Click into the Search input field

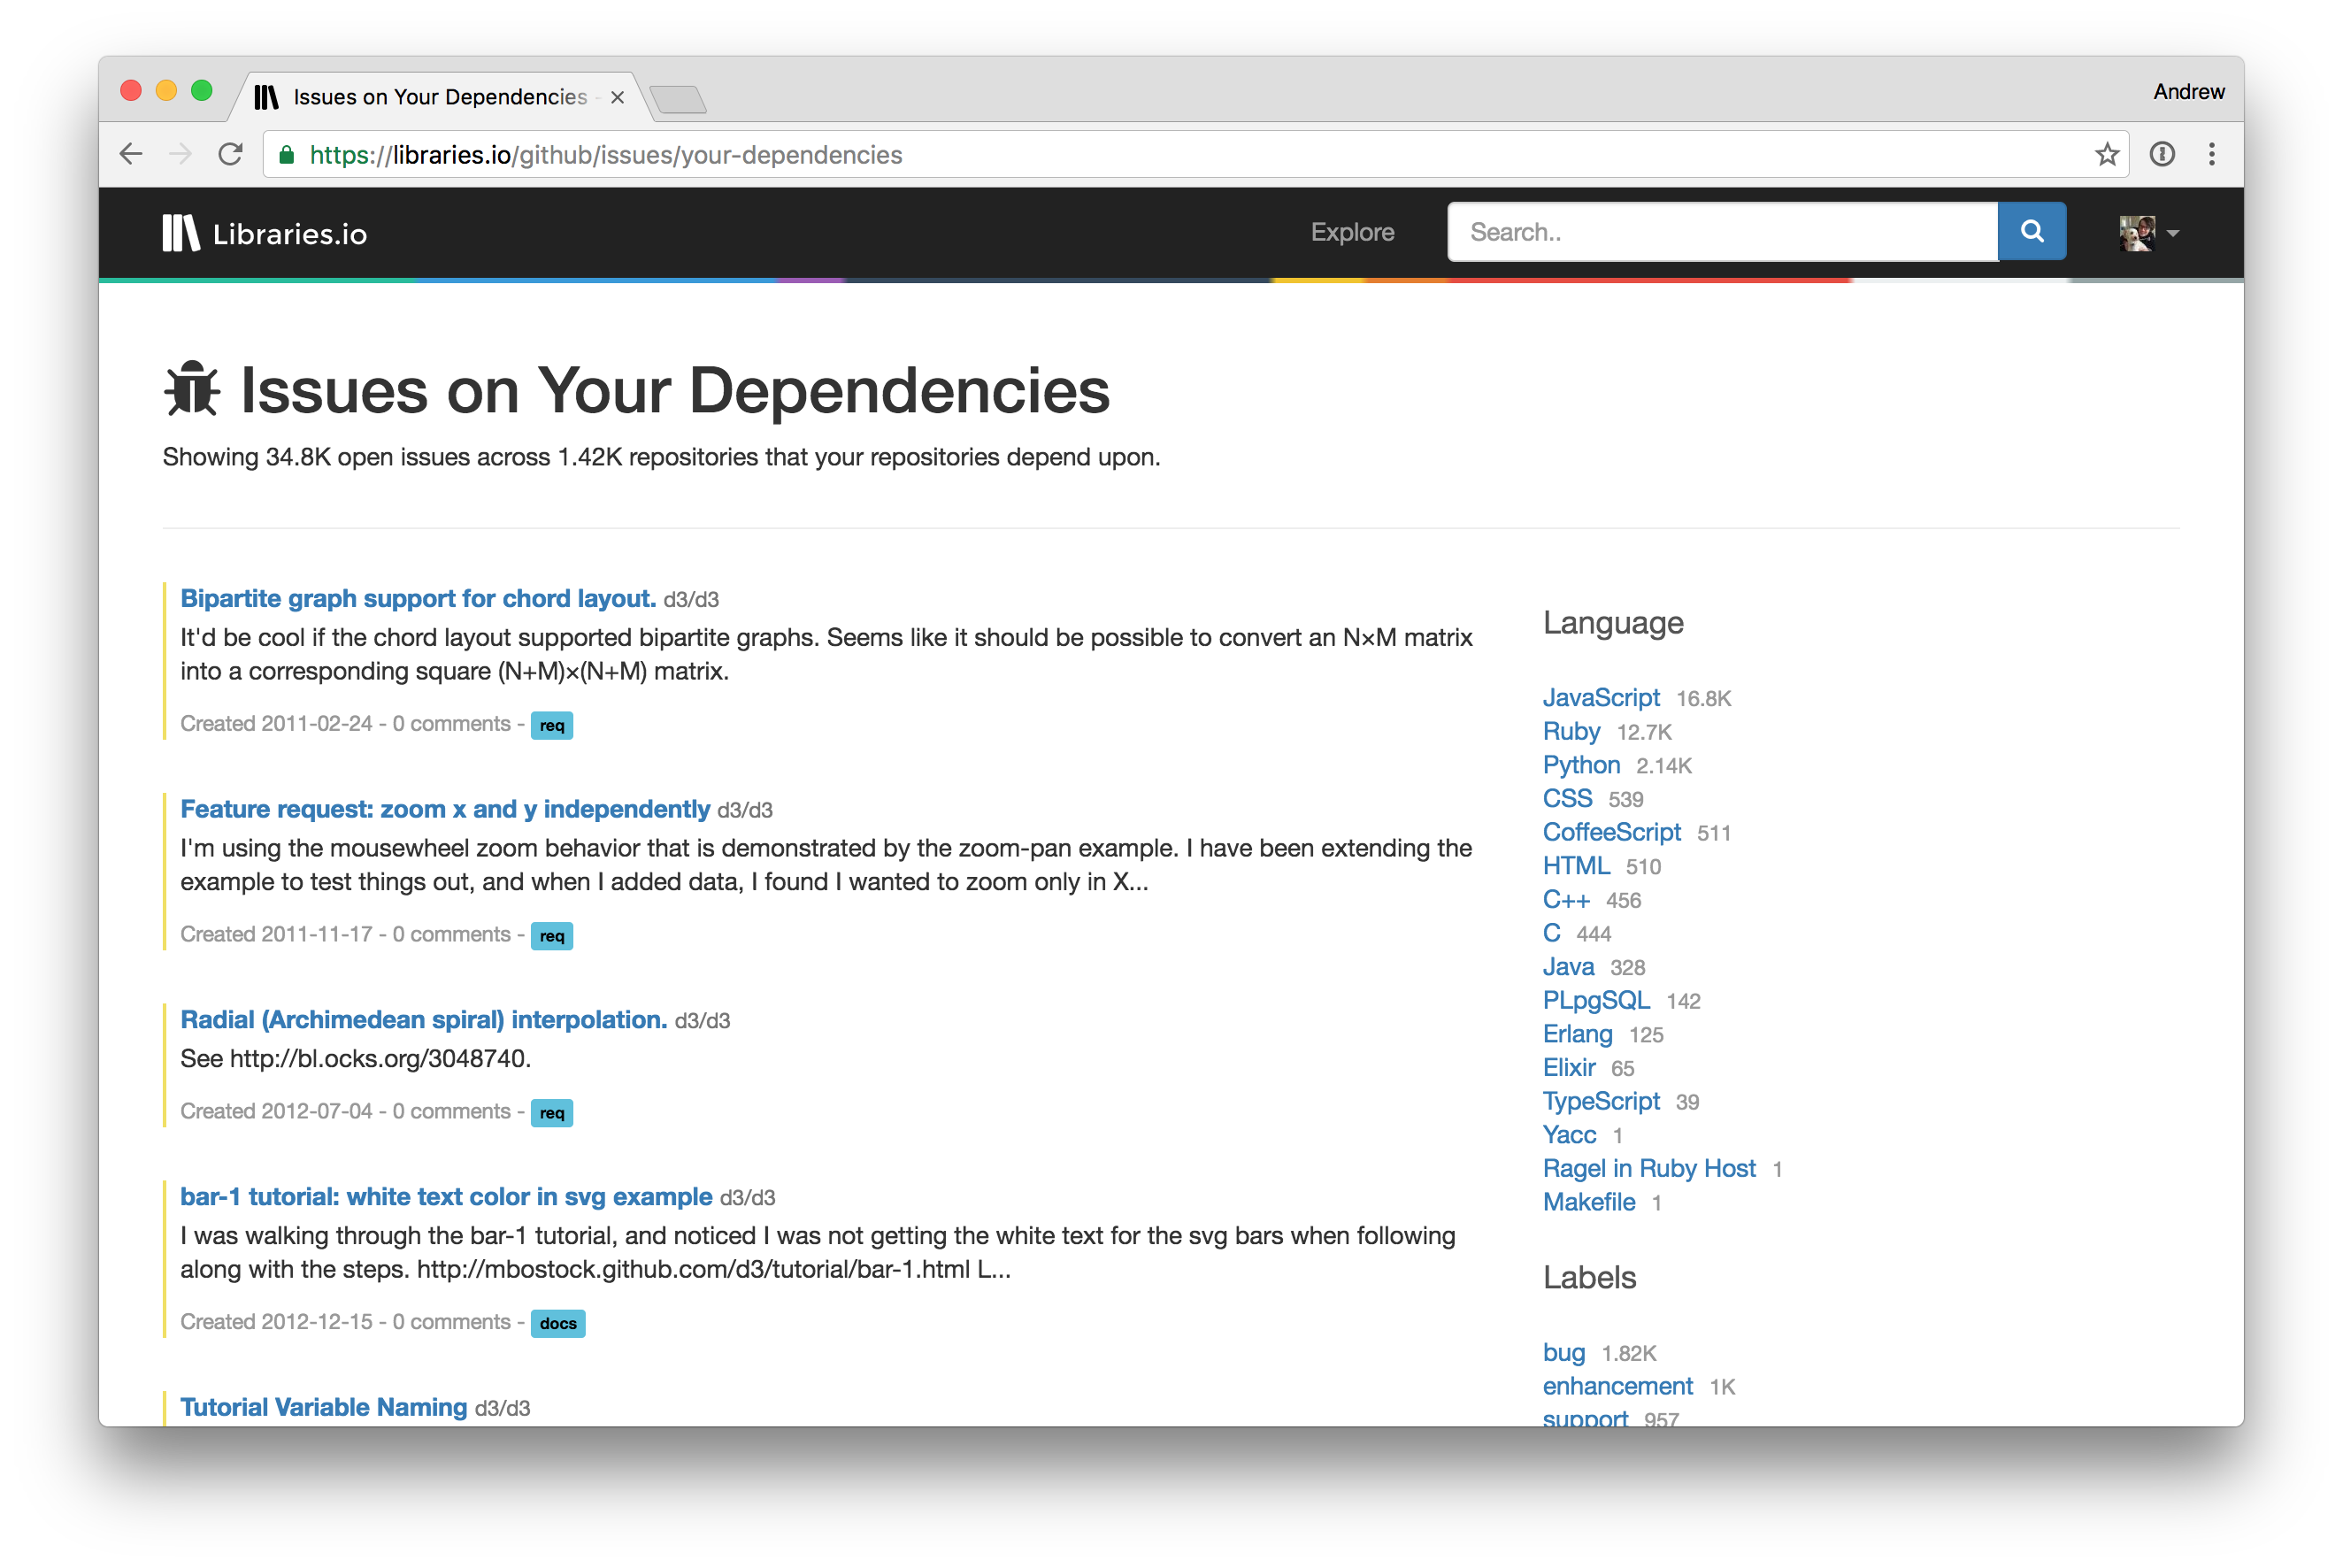(x=1722, y=232)
